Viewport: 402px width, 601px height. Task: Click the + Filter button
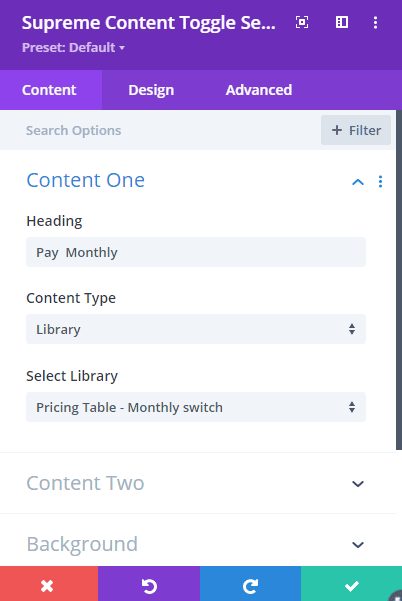(356, 130)
